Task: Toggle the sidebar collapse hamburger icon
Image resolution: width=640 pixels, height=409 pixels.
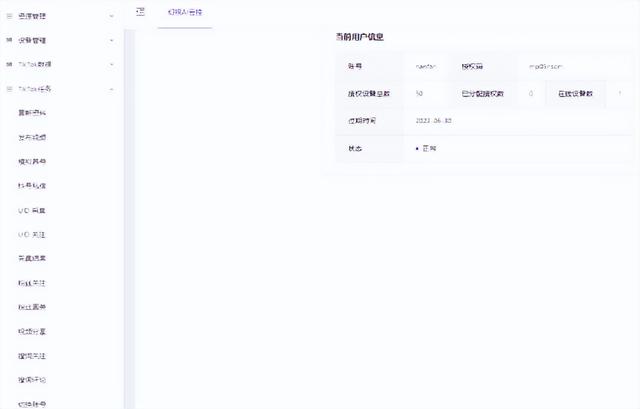Action: [x=140, y=10]
